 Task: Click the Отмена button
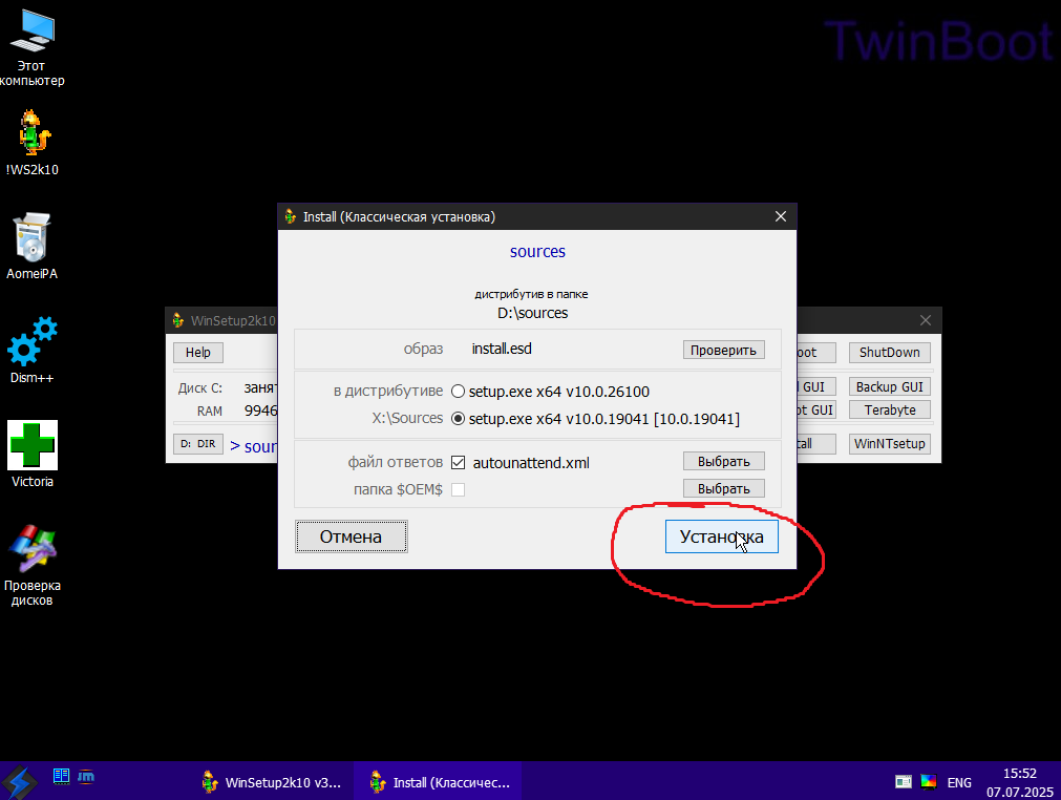point(351,537)
